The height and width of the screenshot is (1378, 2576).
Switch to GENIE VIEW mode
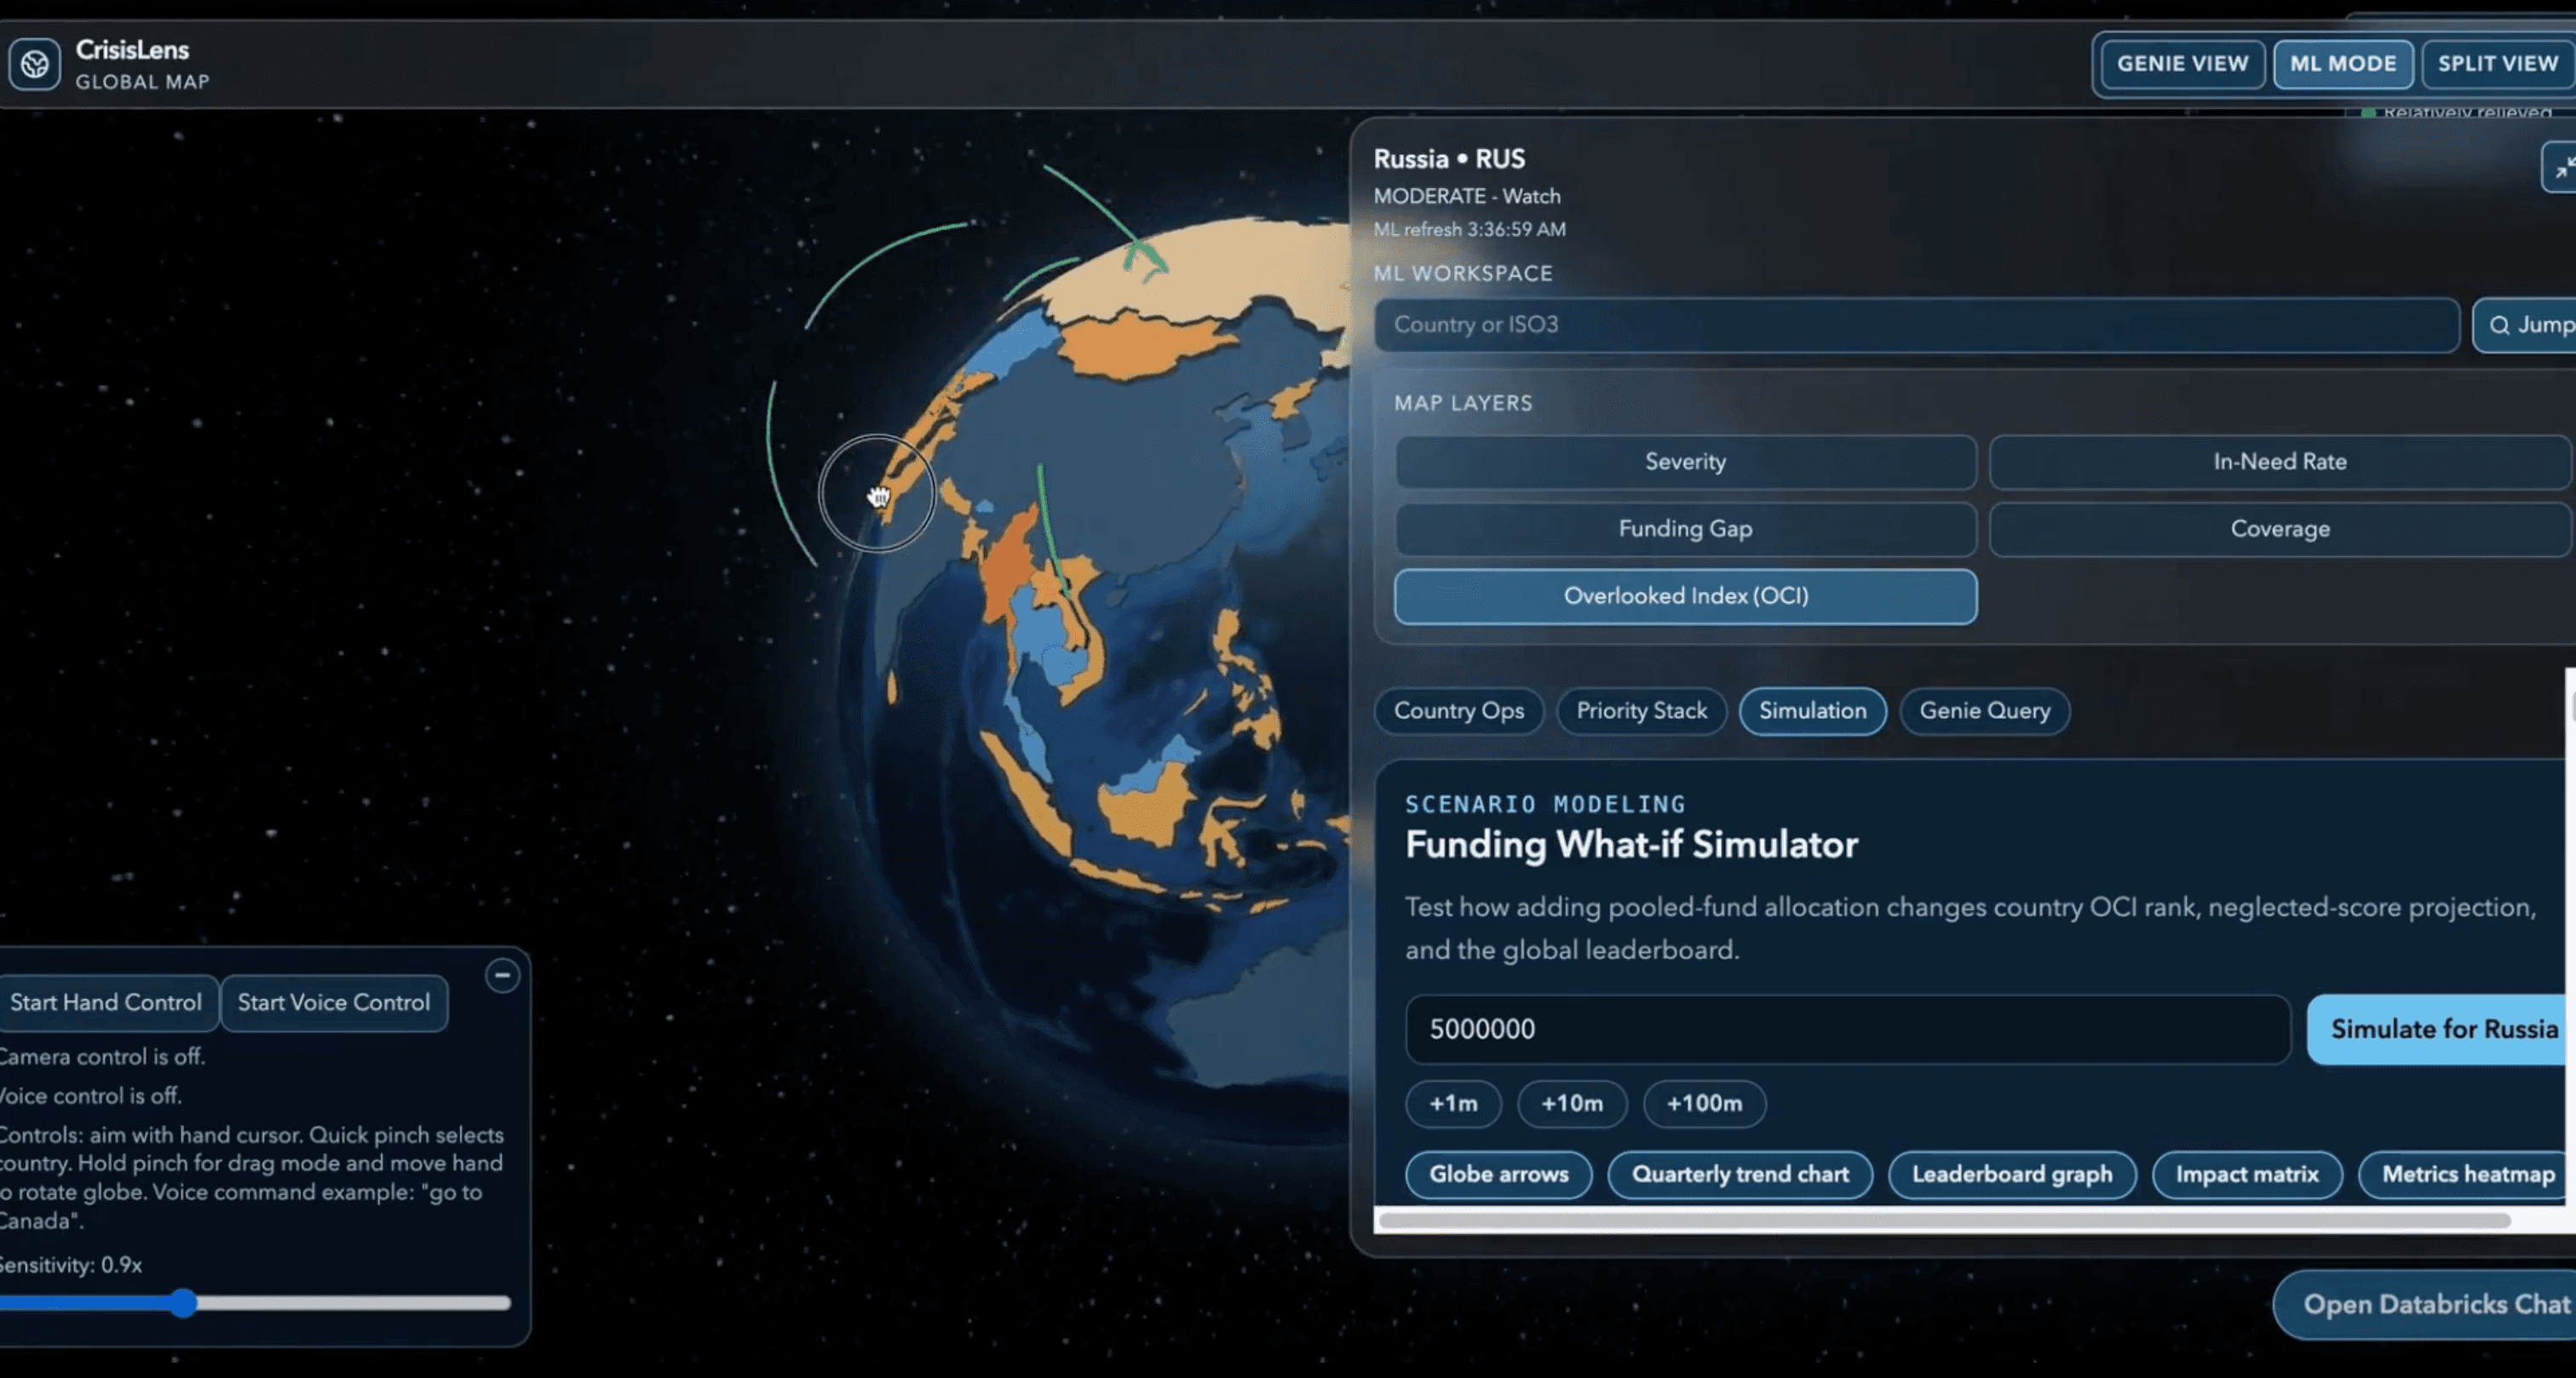(x=2182, y=64)
